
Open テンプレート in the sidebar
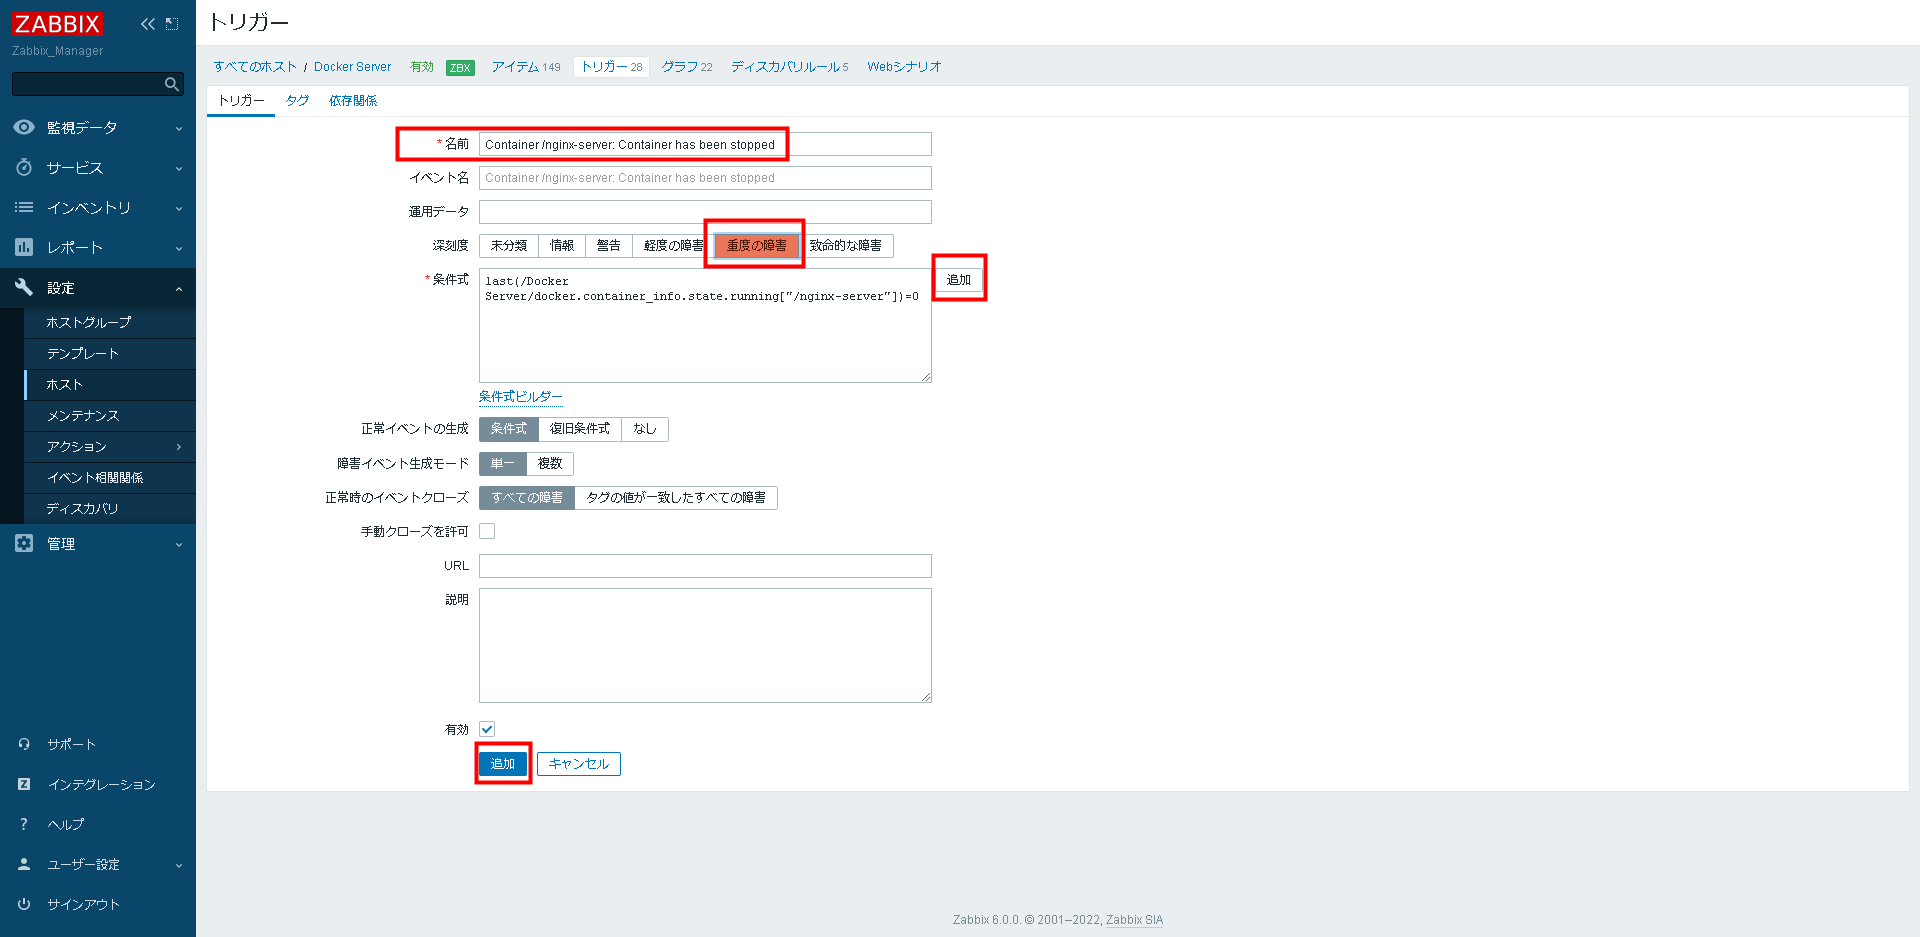pos(110,353)
